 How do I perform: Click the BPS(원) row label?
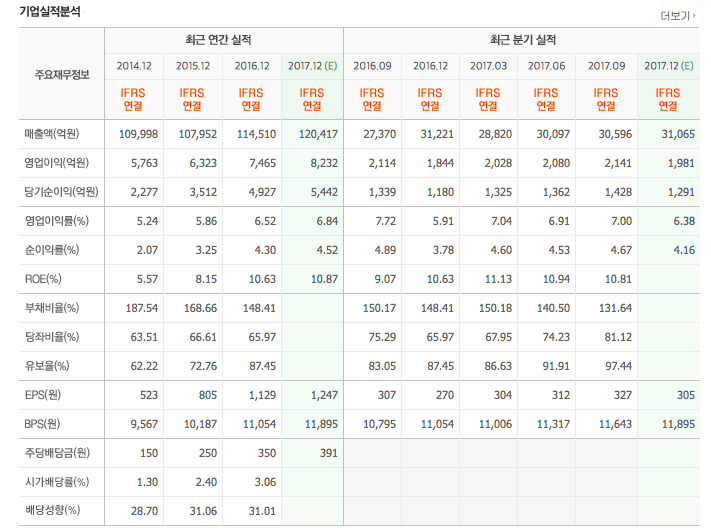pyautogui.click(x=42, y=424)
